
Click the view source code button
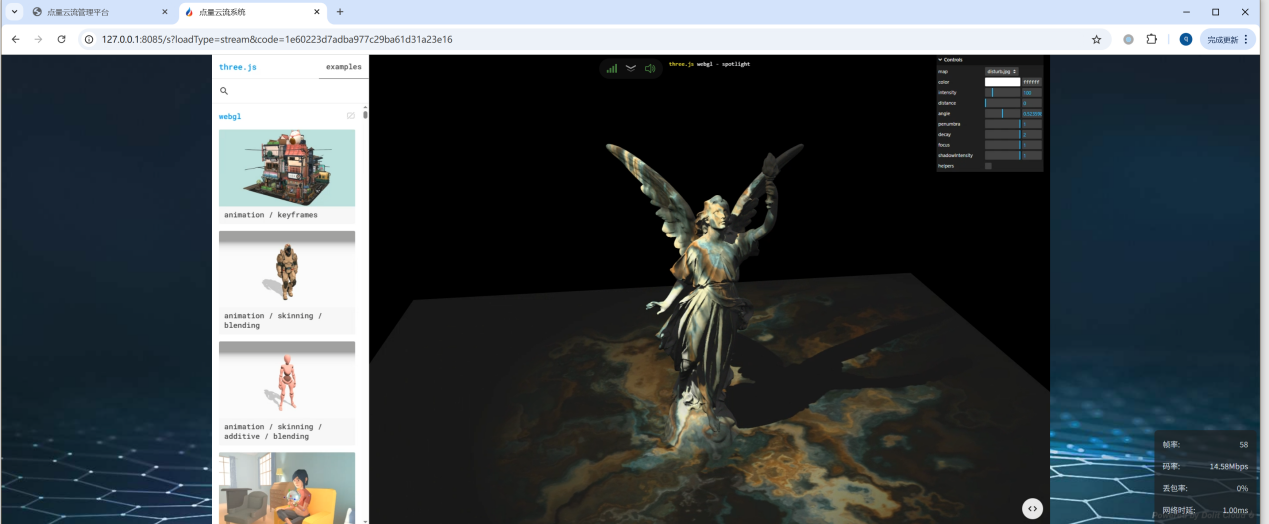[1032, 508]
